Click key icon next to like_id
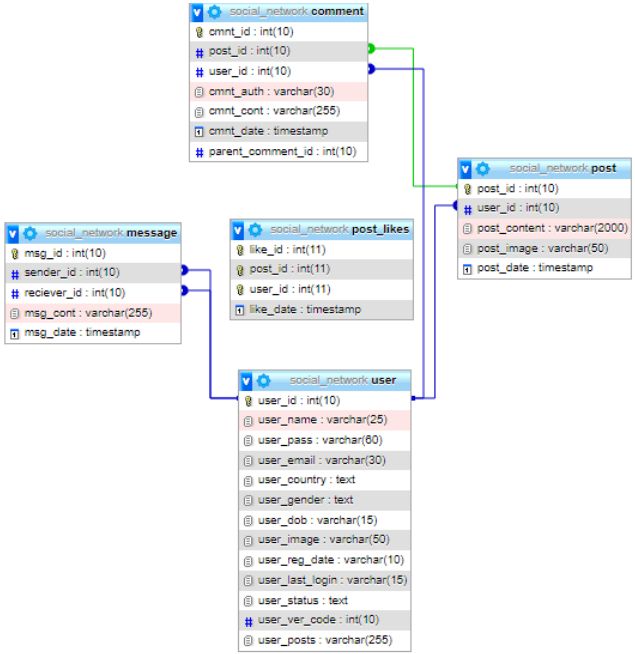The height and width of the screenshot is (654, 635). [x=239, y=249]
